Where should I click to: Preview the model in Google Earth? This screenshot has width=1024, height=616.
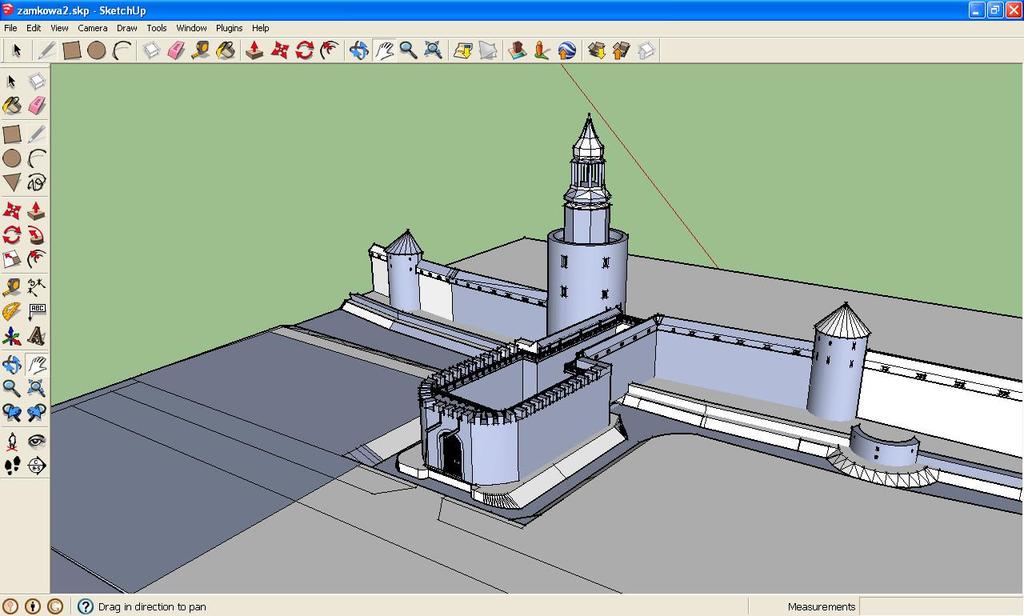coord(566,50)
